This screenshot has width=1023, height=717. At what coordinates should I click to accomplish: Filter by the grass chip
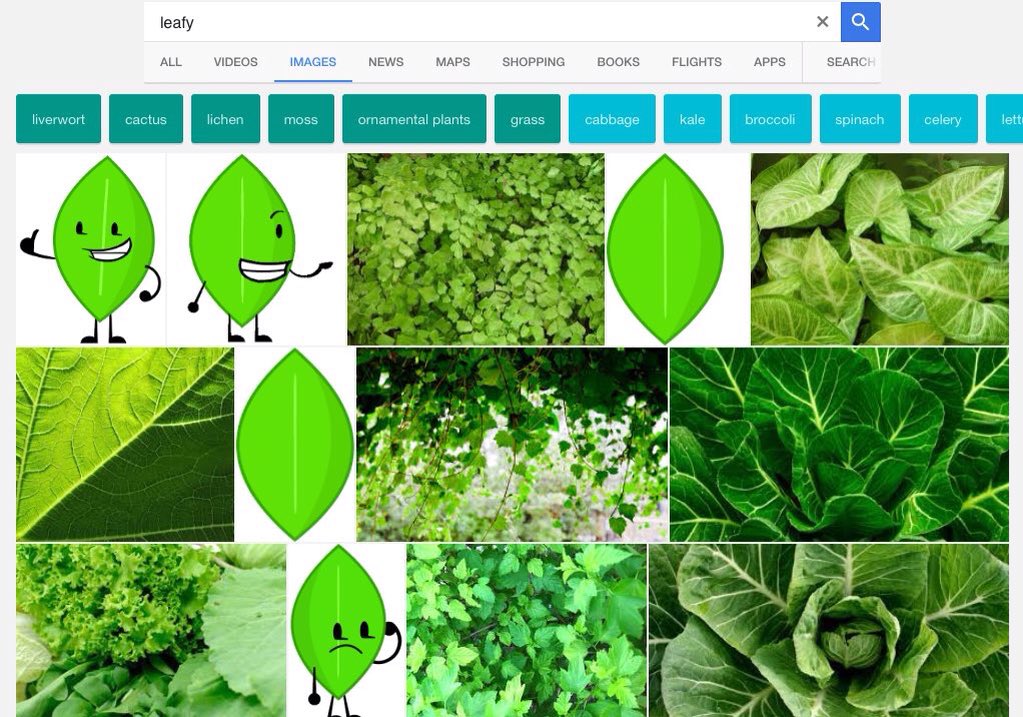point(528,119)
